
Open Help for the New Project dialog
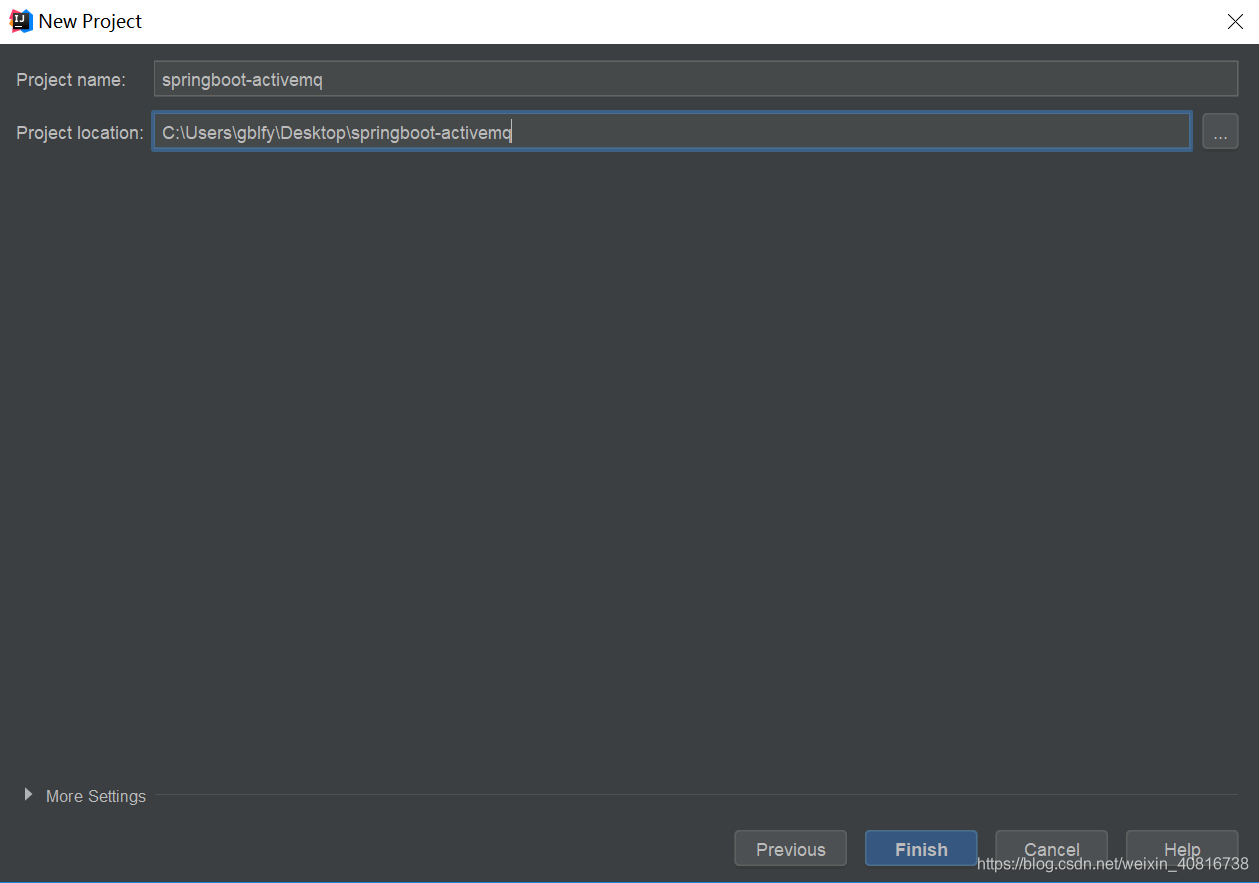pos(1182,848)
